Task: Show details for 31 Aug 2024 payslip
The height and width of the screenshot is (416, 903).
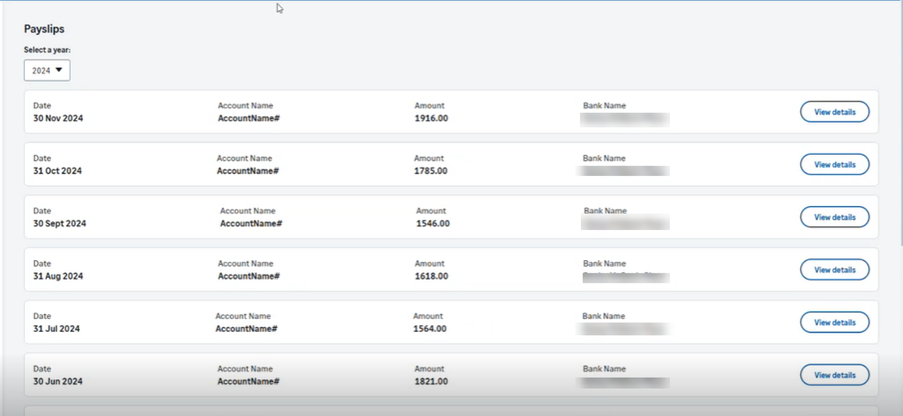Action: click(834, 270)
